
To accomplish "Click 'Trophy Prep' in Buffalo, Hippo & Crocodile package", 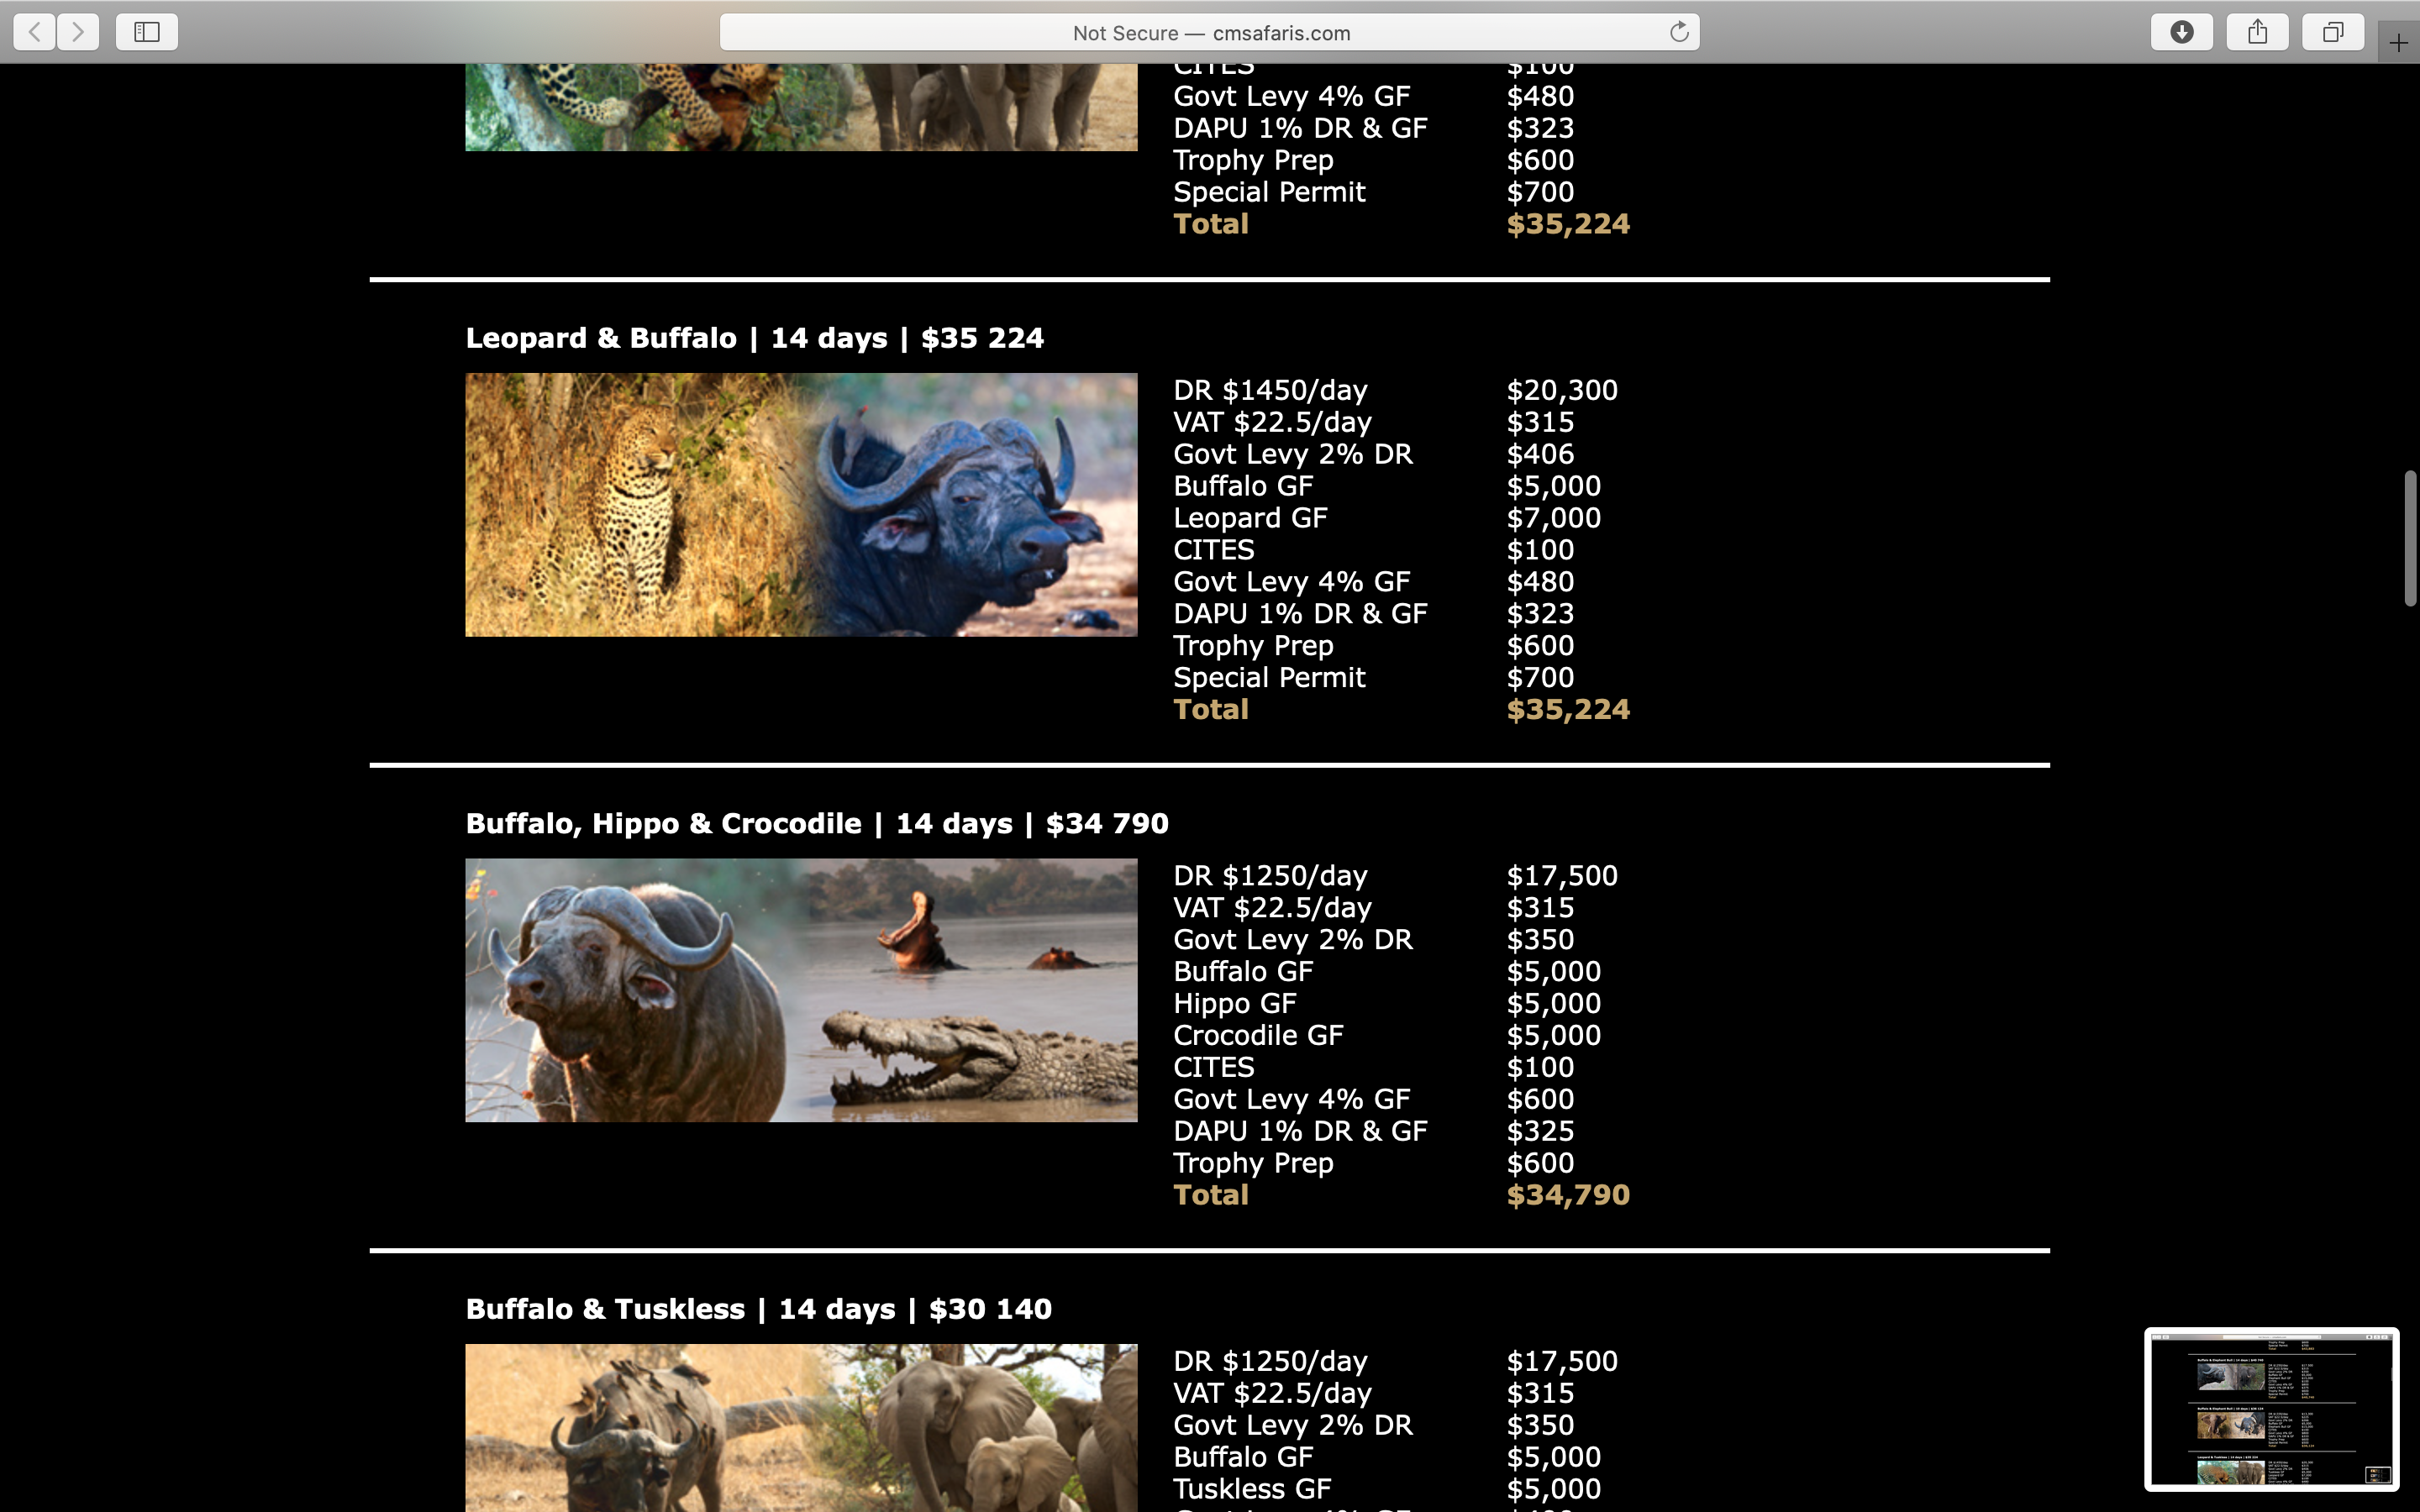I will (1253, 1163).
